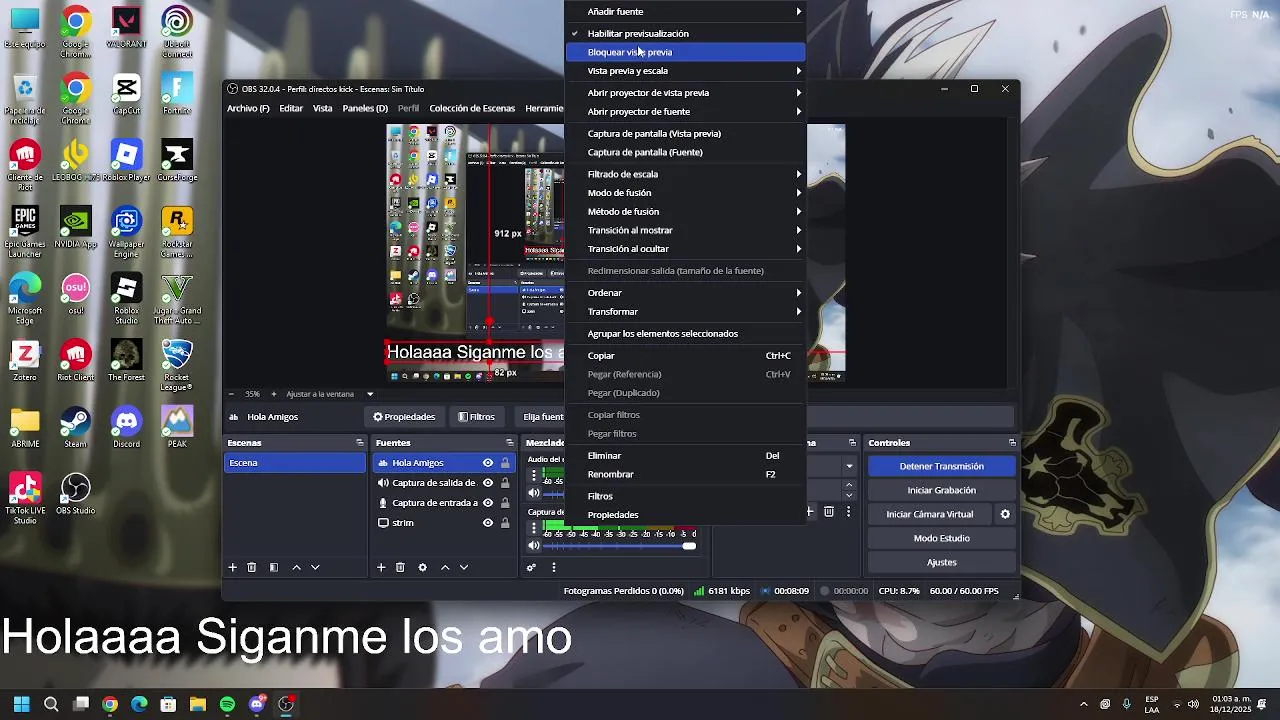Expand the Modo de fusión submenu
The height and width of the screenshot is (720, 1280).
686,193
